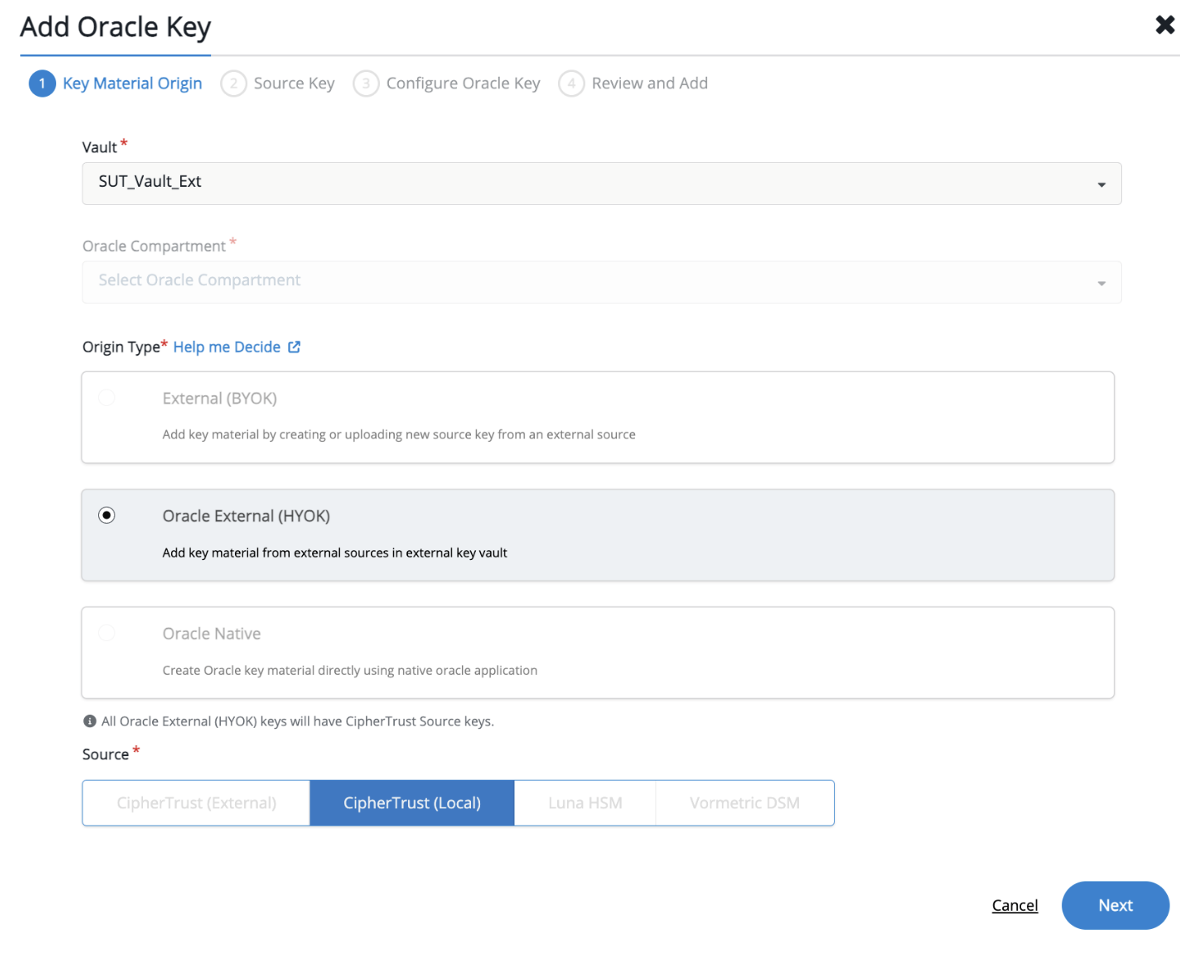Expand the Vault dropdown arrow
This screenshot has height=954, width=1180.
(1101, 184)
